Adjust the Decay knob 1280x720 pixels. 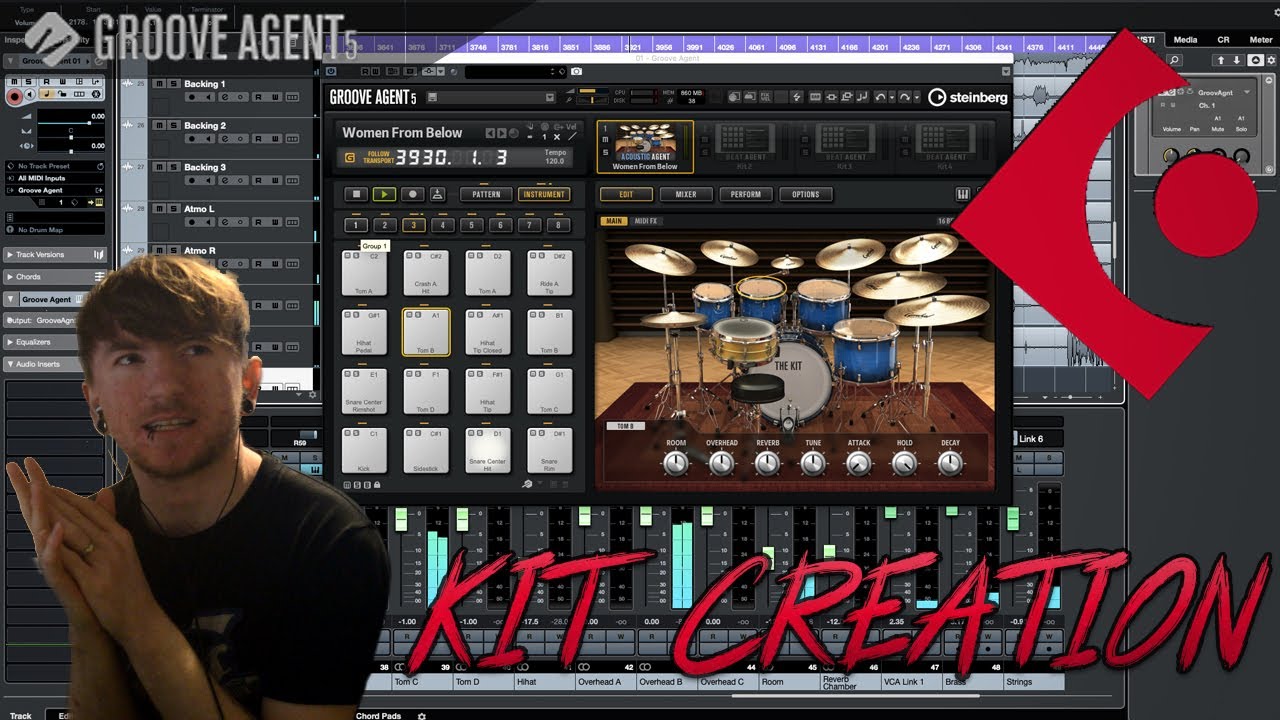[950, 463]
